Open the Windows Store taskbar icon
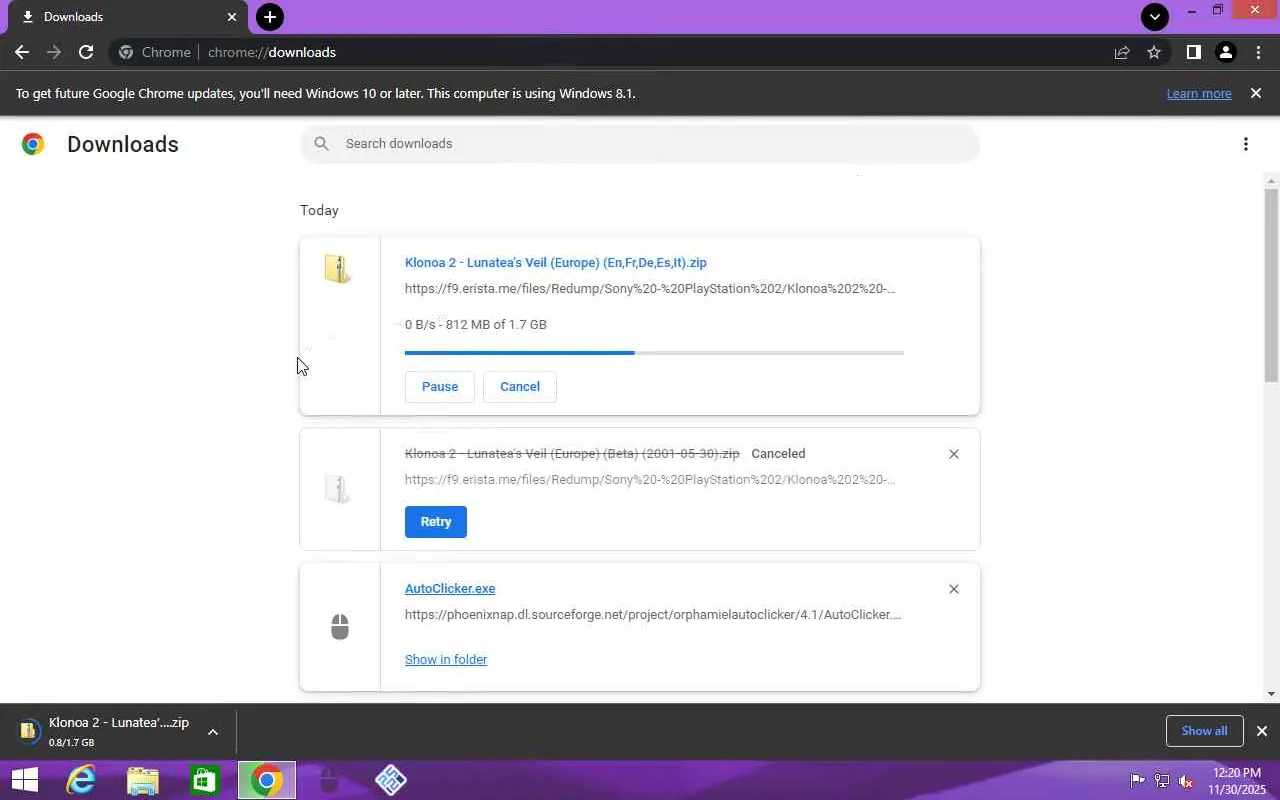 [205, 780]
